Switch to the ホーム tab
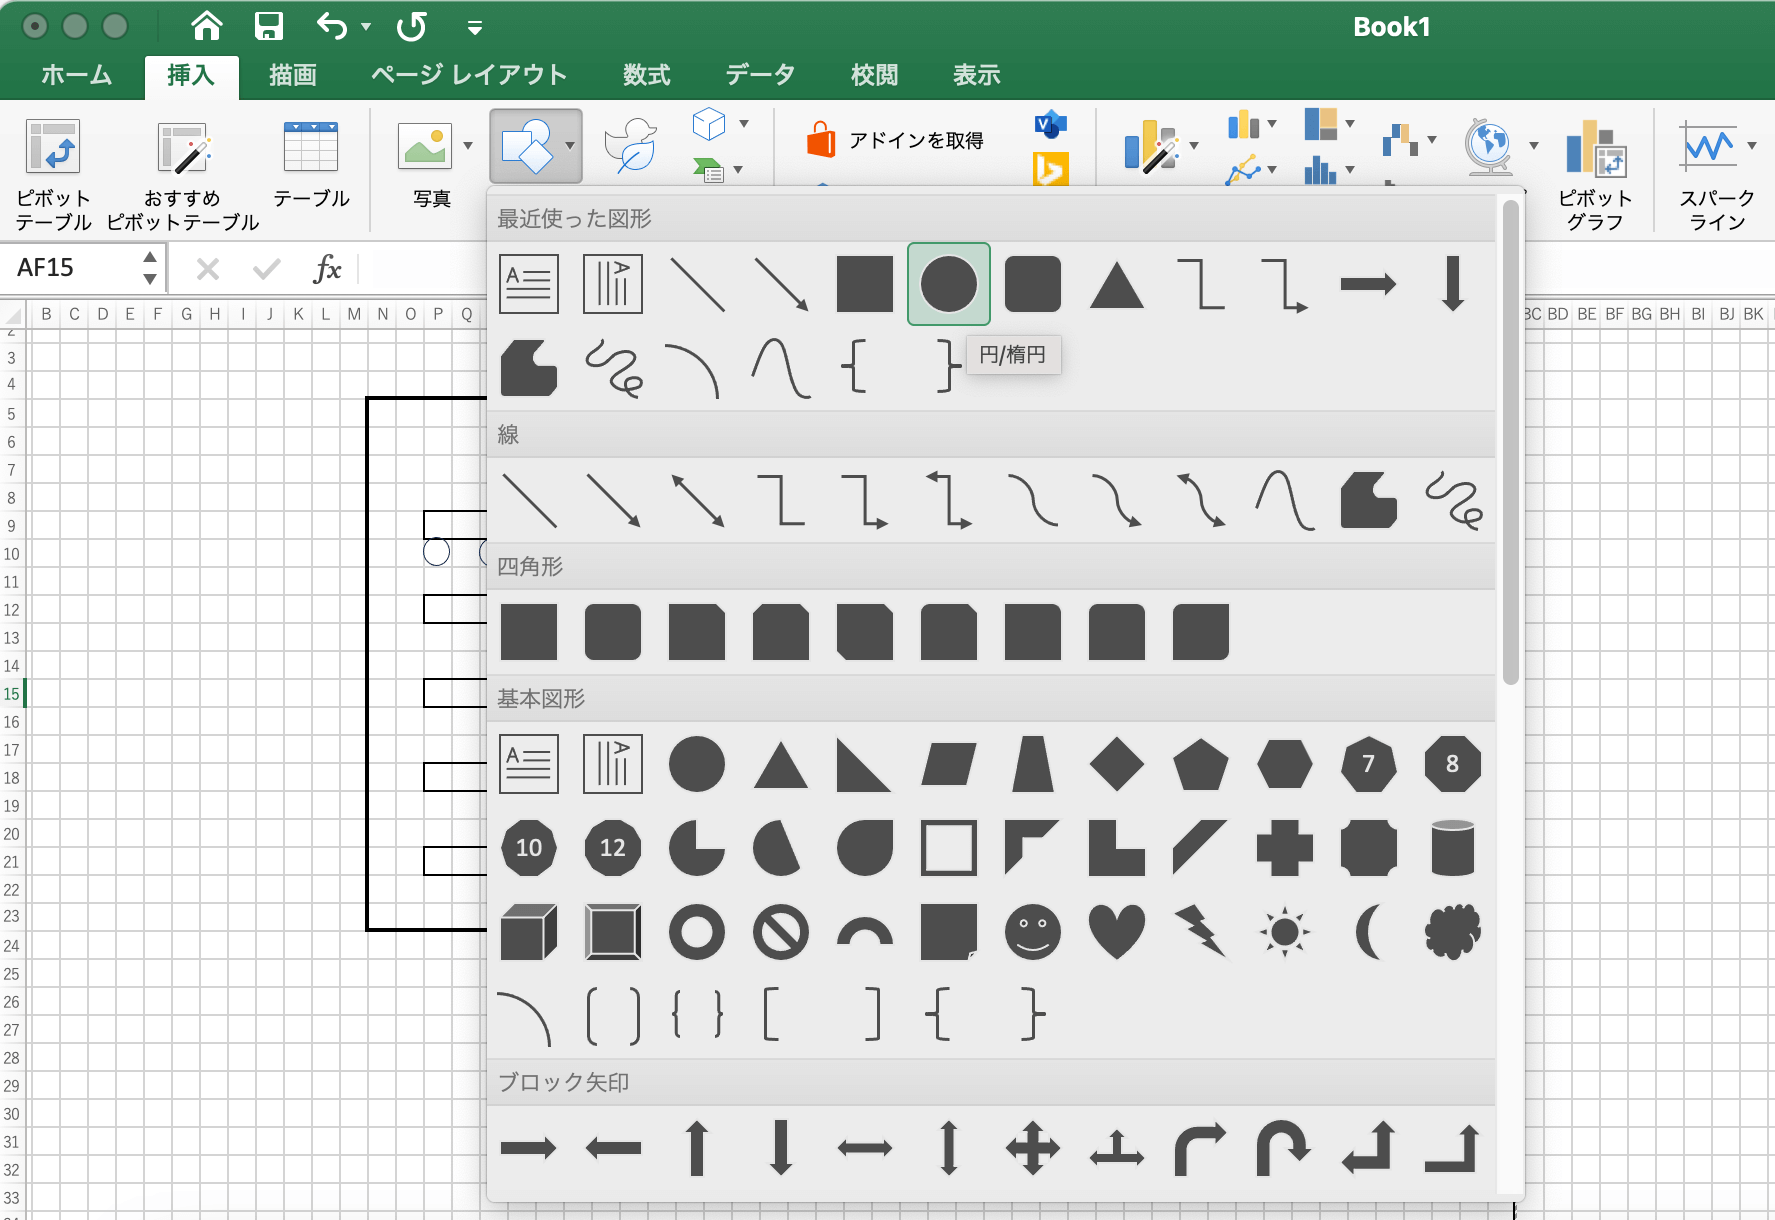Viewport: 1775px width, 1220px height. (x=77, y=75)
